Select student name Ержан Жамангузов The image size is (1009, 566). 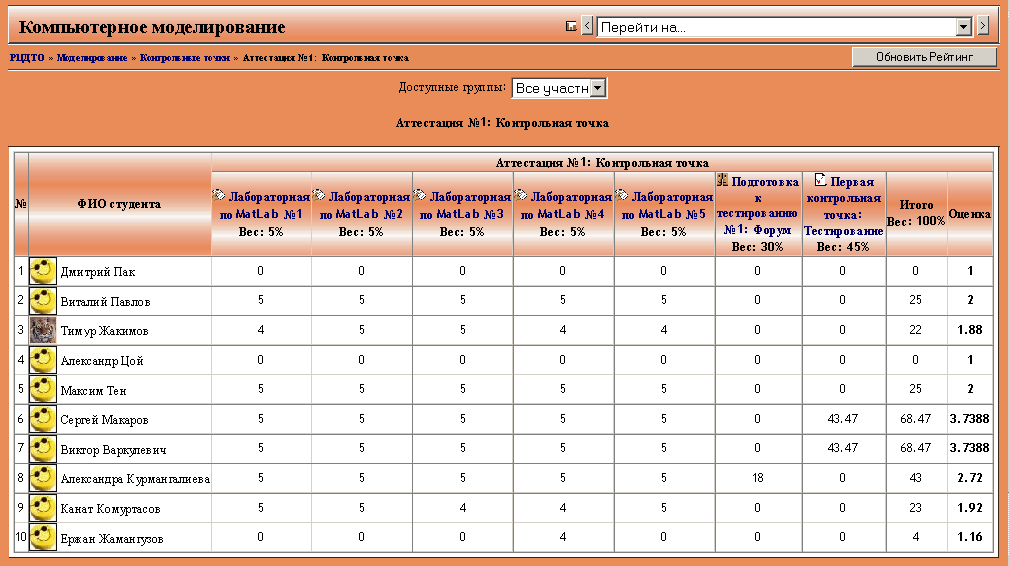tap(112, 538)
